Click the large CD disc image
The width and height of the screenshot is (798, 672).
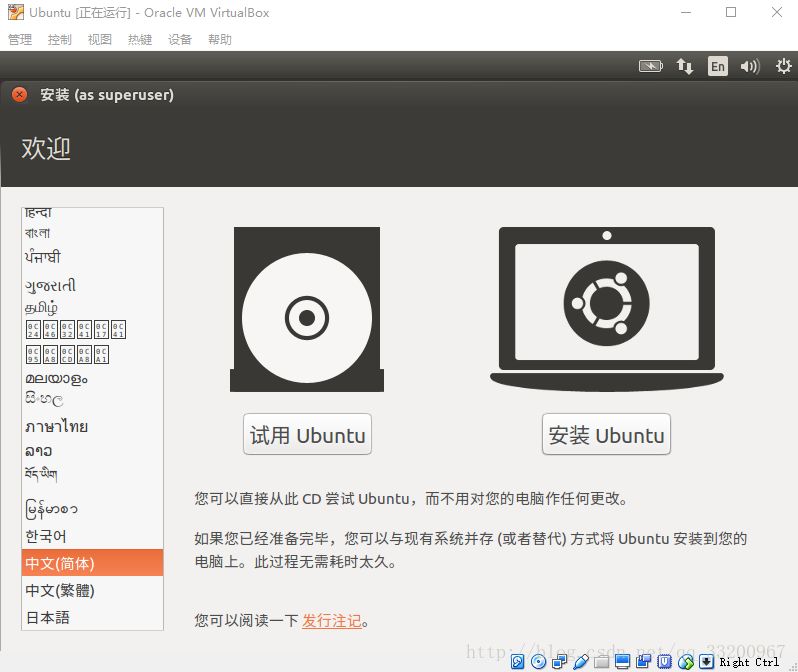point(307,310)
